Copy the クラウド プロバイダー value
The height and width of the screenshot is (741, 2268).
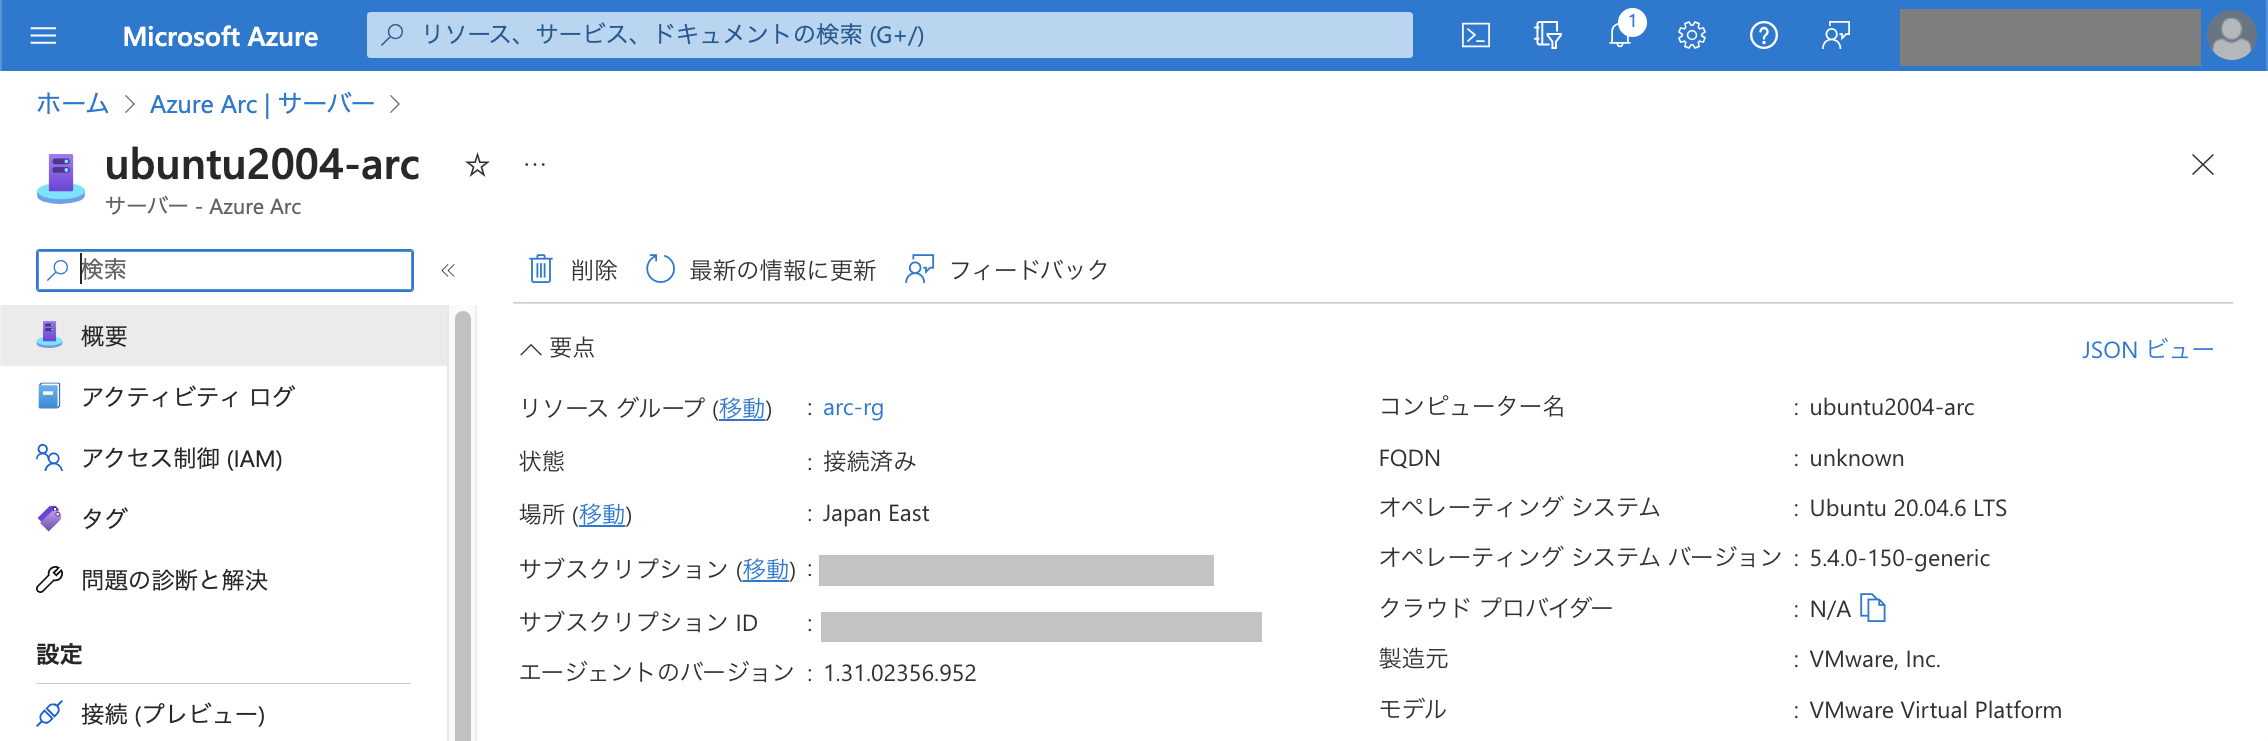point(1873,608)
